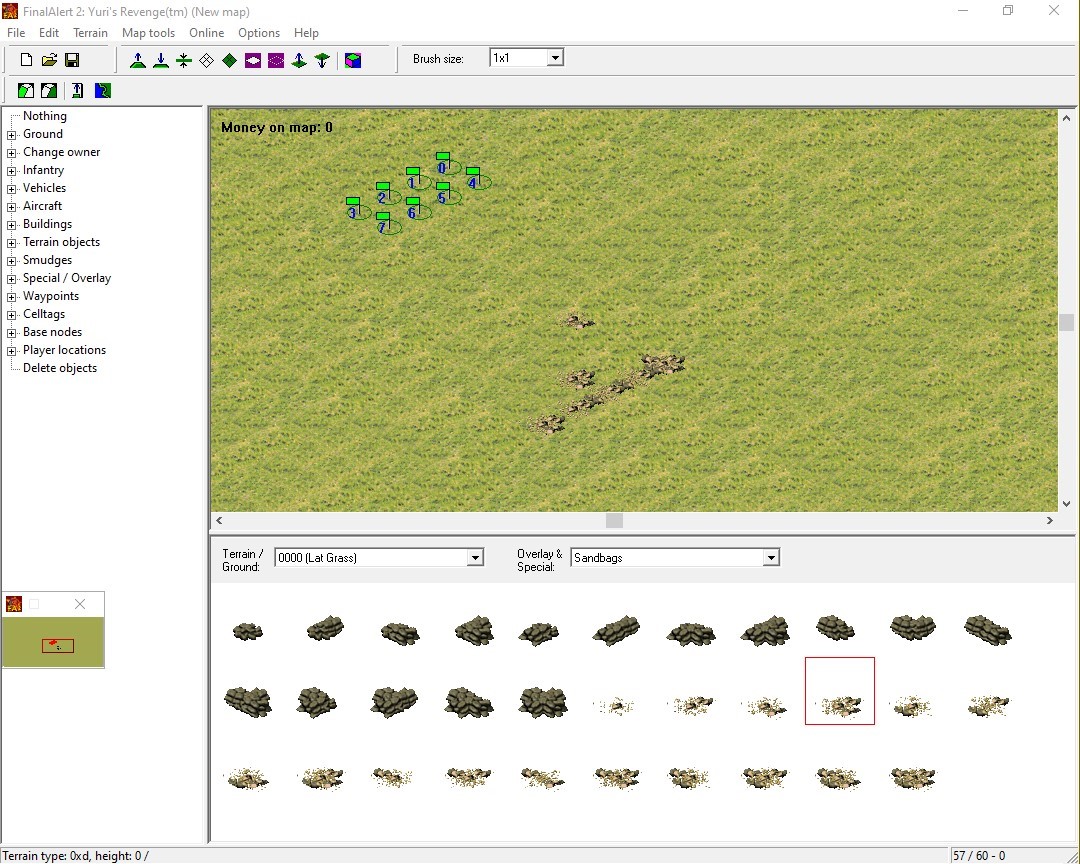
Task: Click the map's scroll down arrow
Action: 1066,504
